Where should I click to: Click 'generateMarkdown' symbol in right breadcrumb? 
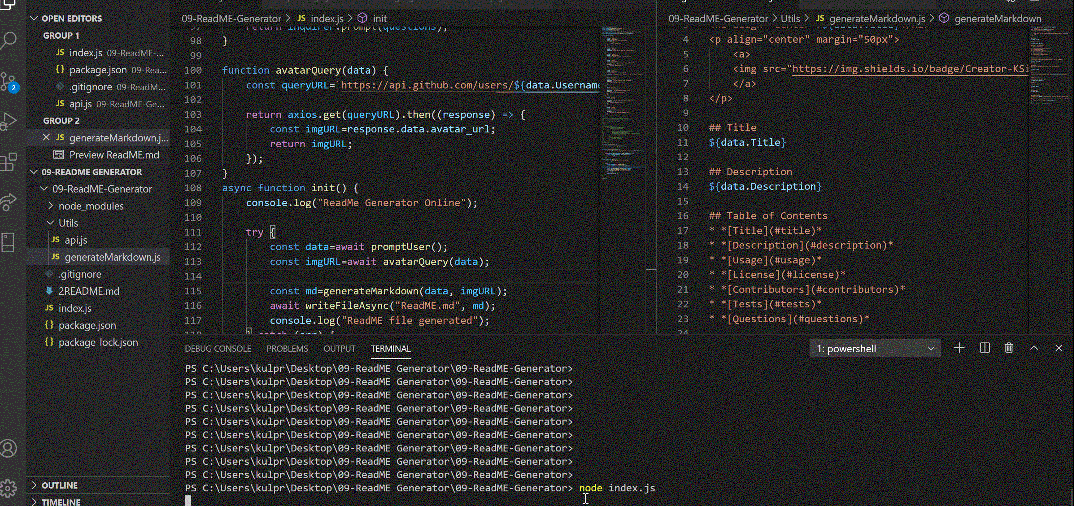pos(997,18)
